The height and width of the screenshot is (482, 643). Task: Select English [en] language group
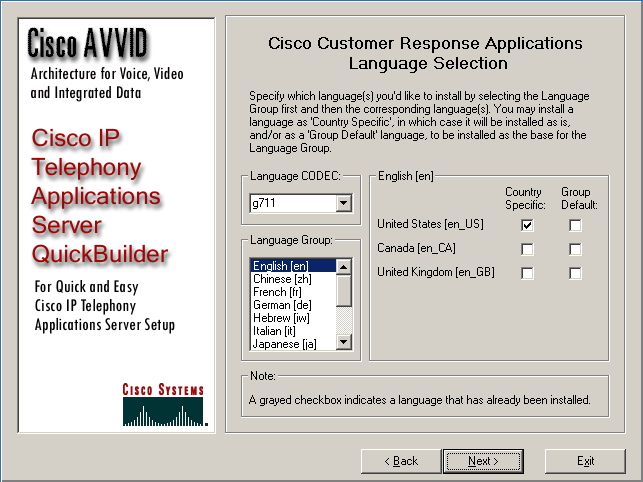[x=293, y=266]
